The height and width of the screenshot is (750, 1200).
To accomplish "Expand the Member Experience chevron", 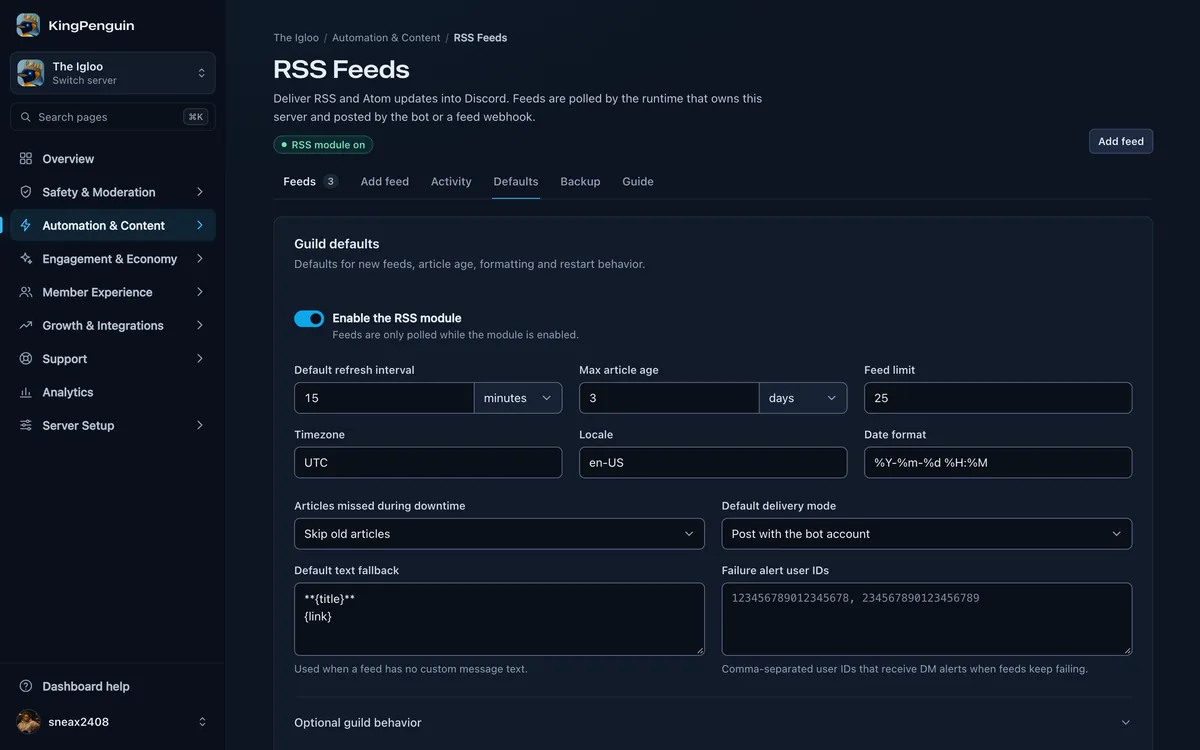I will coord(200,292).
